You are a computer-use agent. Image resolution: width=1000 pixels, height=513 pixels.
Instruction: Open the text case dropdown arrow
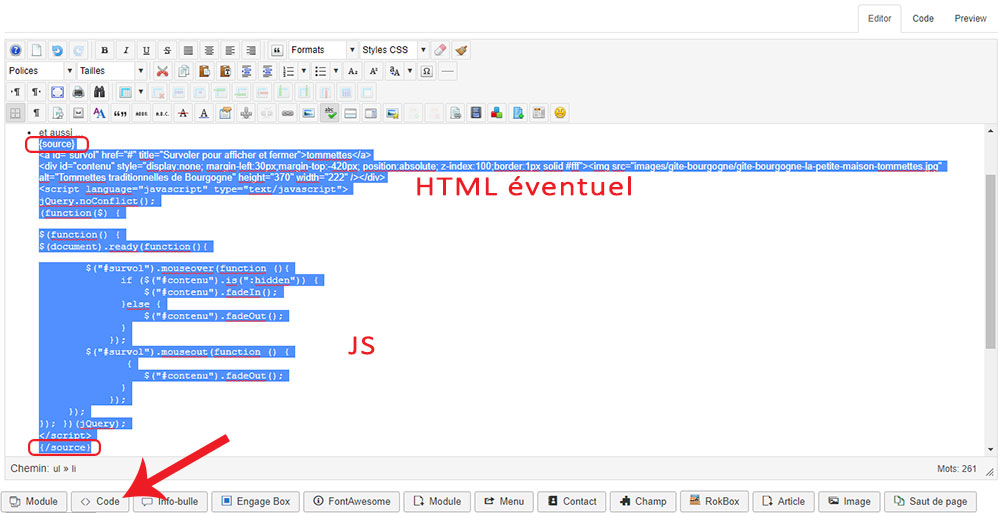[409, 71]
